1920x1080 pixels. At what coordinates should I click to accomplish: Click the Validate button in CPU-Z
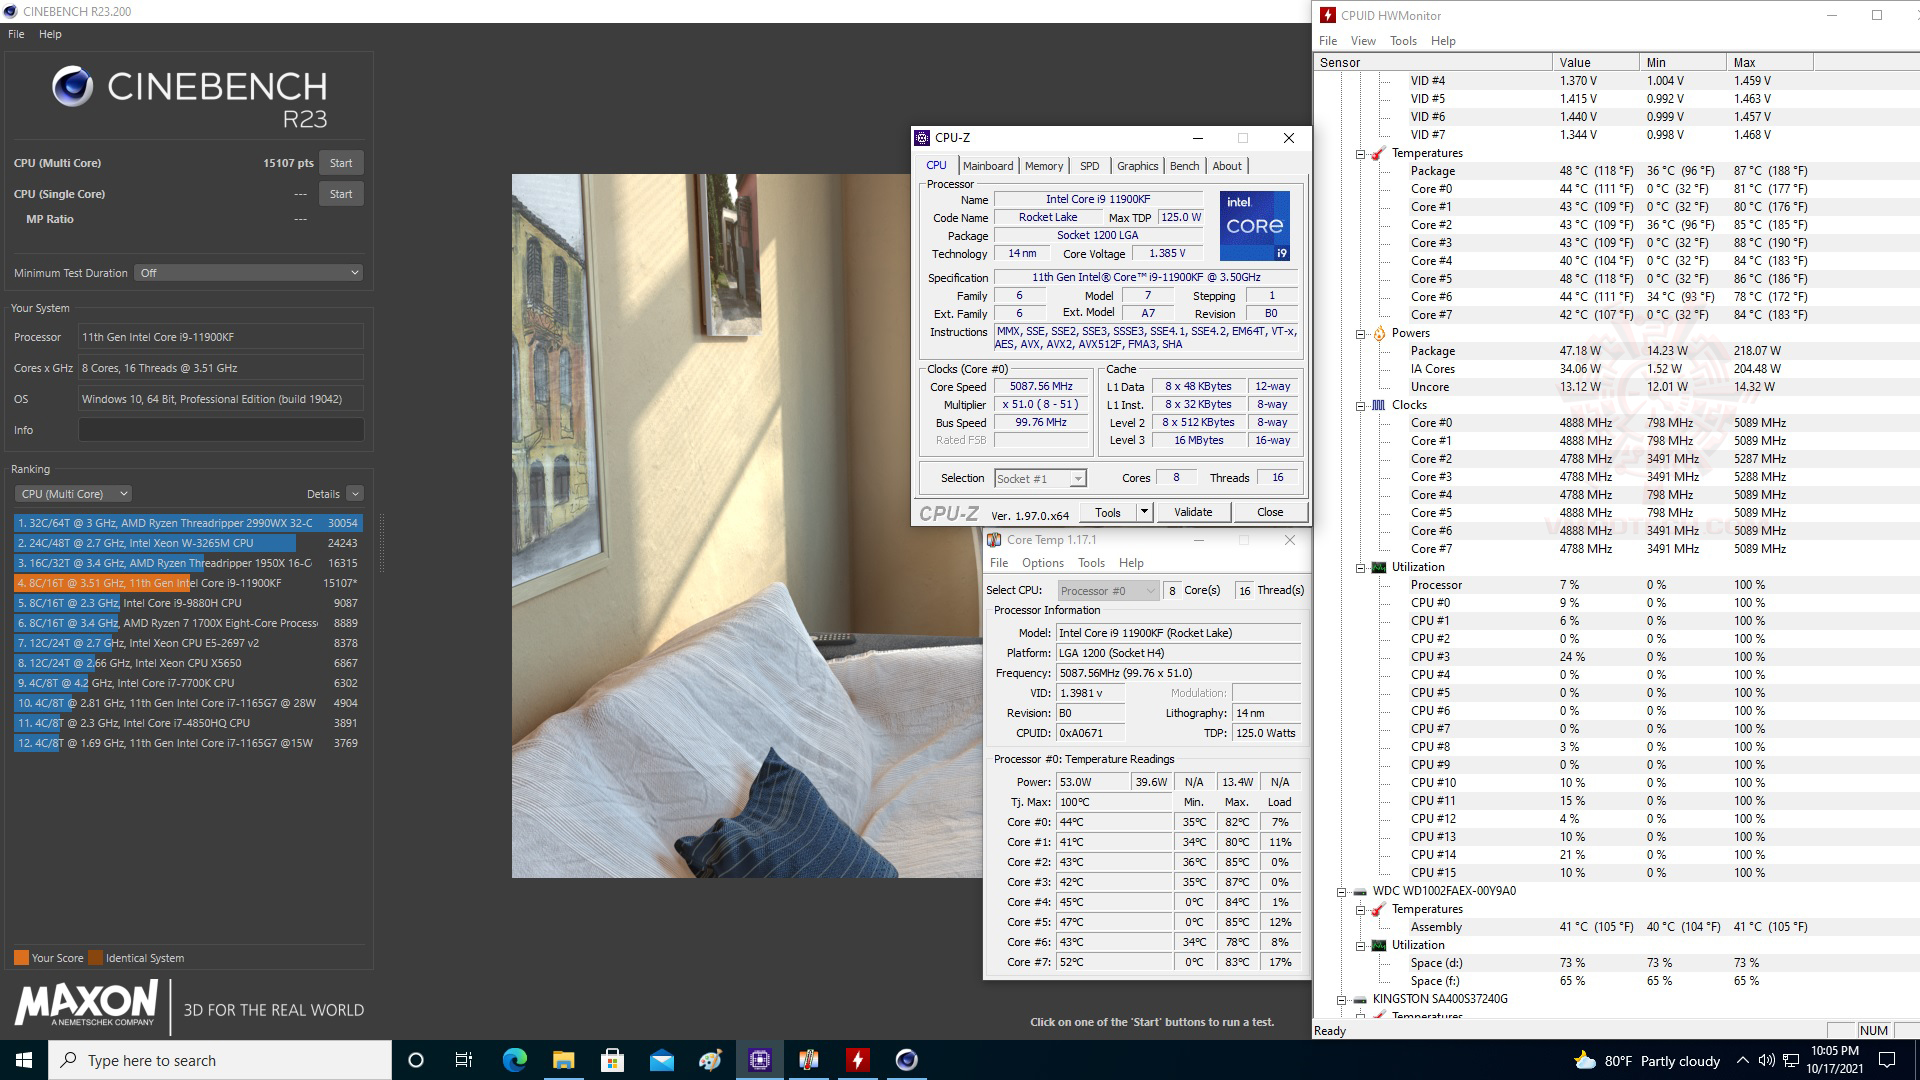(x=1192, y=512)
